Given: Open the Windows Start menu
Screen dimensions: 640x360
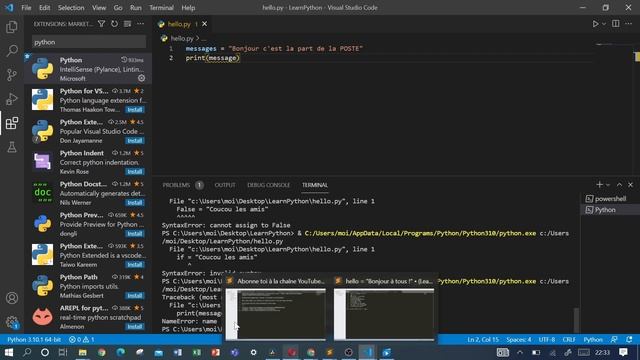Looking at the screenshot, I should 9,352.
